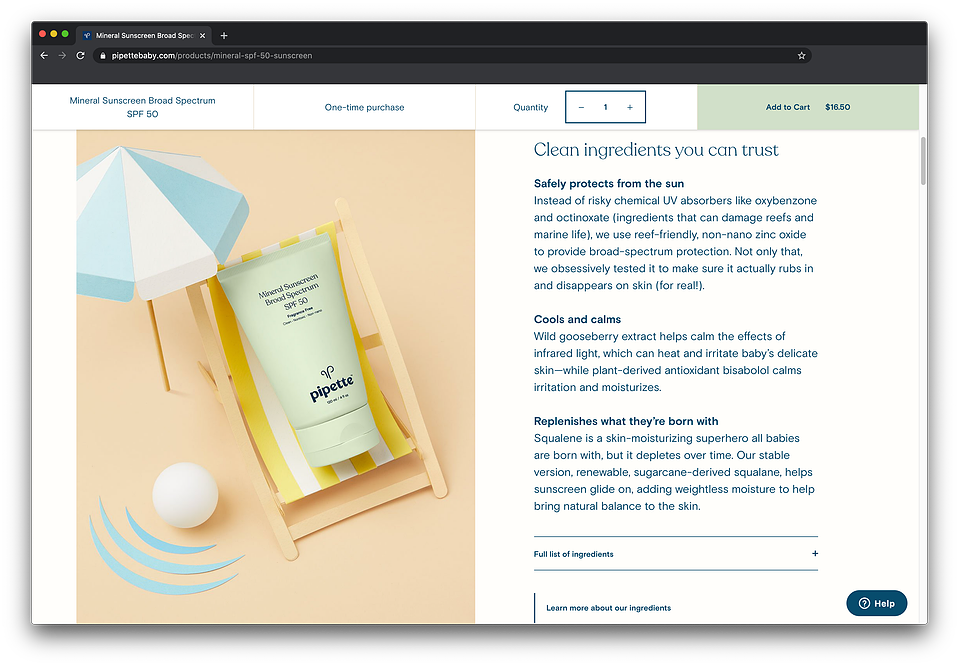Screen dimensions: 959x666
Task: Decrease quantity with the minus button
Action: click(x=581, y=107)
